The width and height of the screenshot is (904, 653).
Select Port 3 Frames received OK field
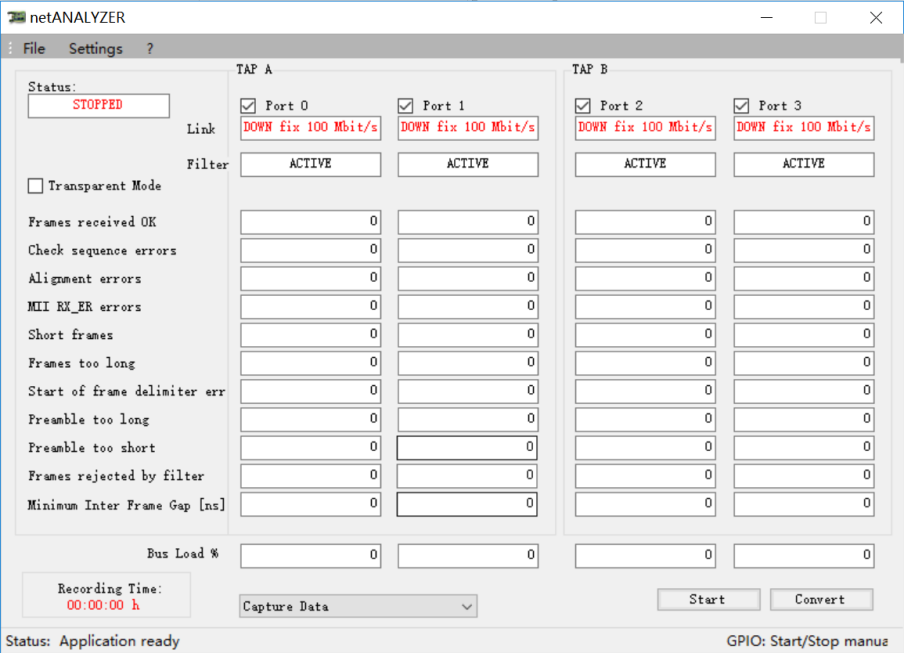pyautogui.click(x=804, y=222)
